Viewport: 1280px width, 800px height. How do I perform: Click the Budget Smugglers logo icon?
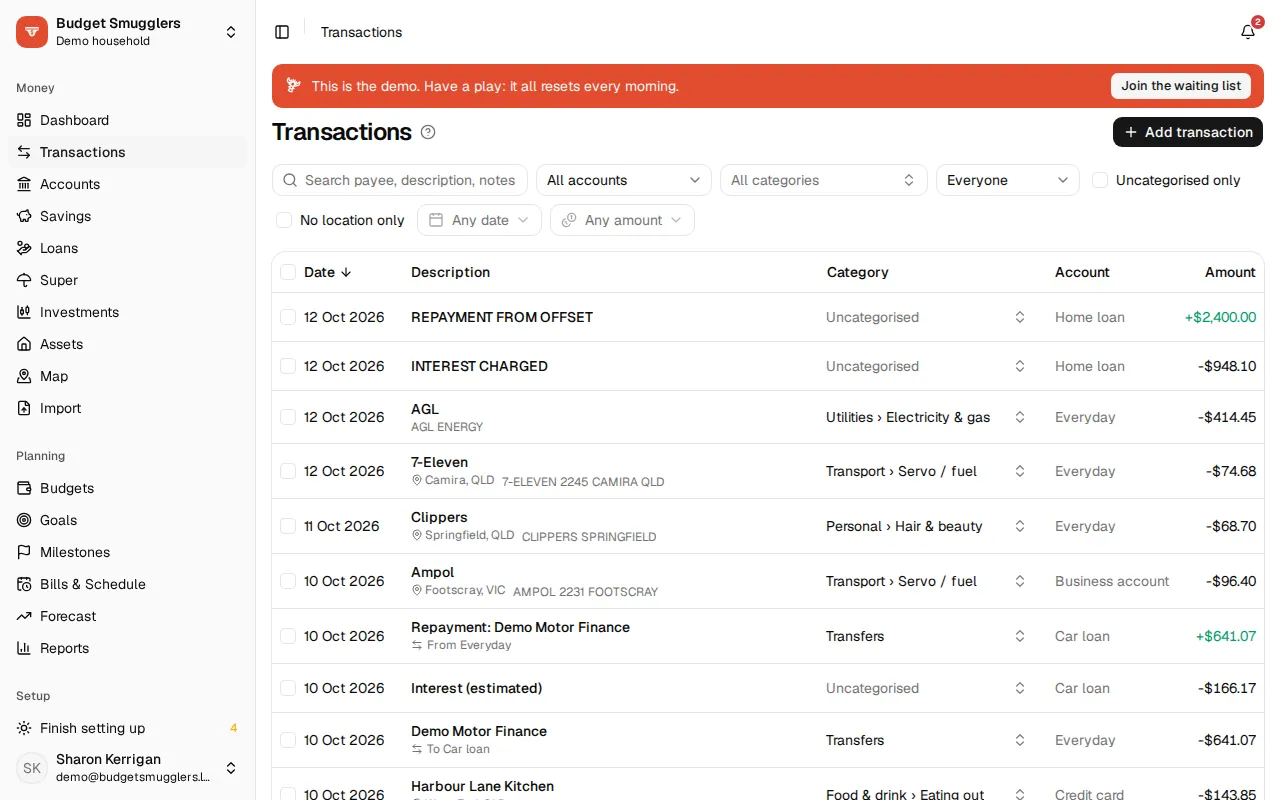[x=32, y=32]
